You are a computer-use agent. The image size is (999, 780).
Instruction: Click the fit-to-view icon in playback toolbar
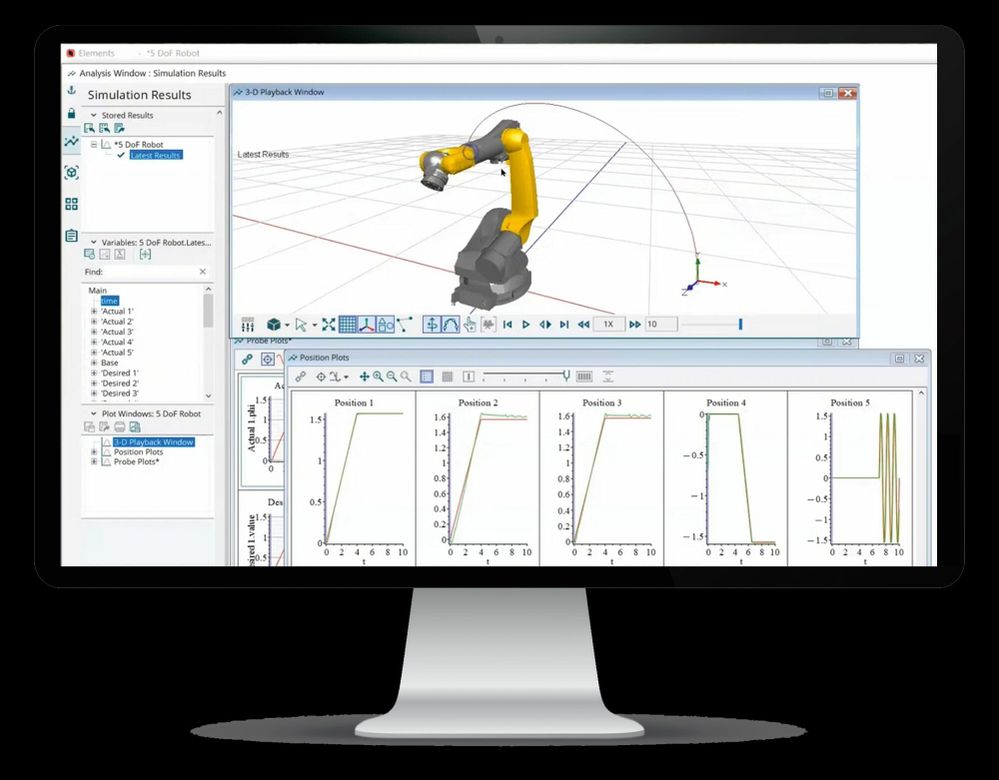[x=328, y=324]
